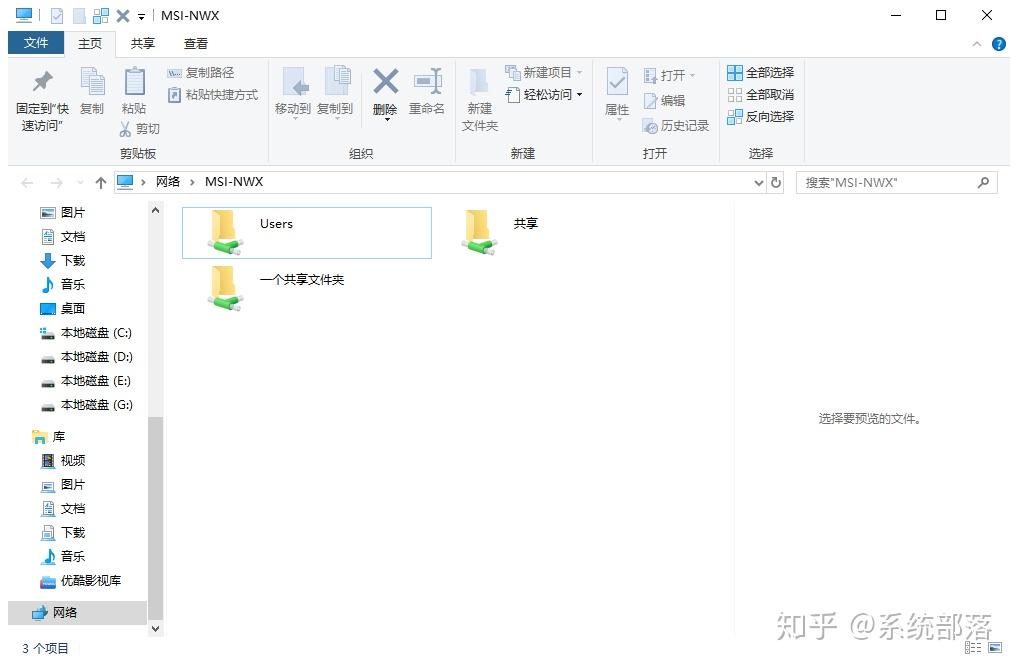This screenshot has height=668, width=1018.
Task: Open the Users shared folder
Action: [x=227, y=232]
